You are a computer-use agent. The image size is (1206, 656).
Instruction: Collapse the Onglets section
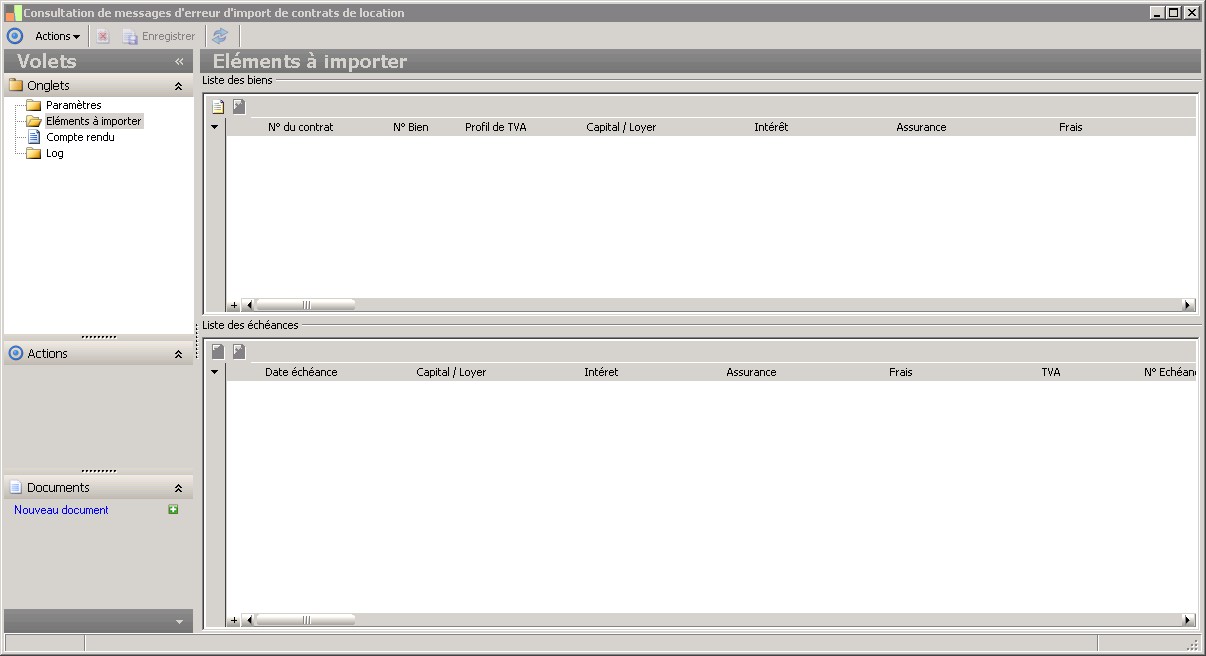tap(178, 87)
